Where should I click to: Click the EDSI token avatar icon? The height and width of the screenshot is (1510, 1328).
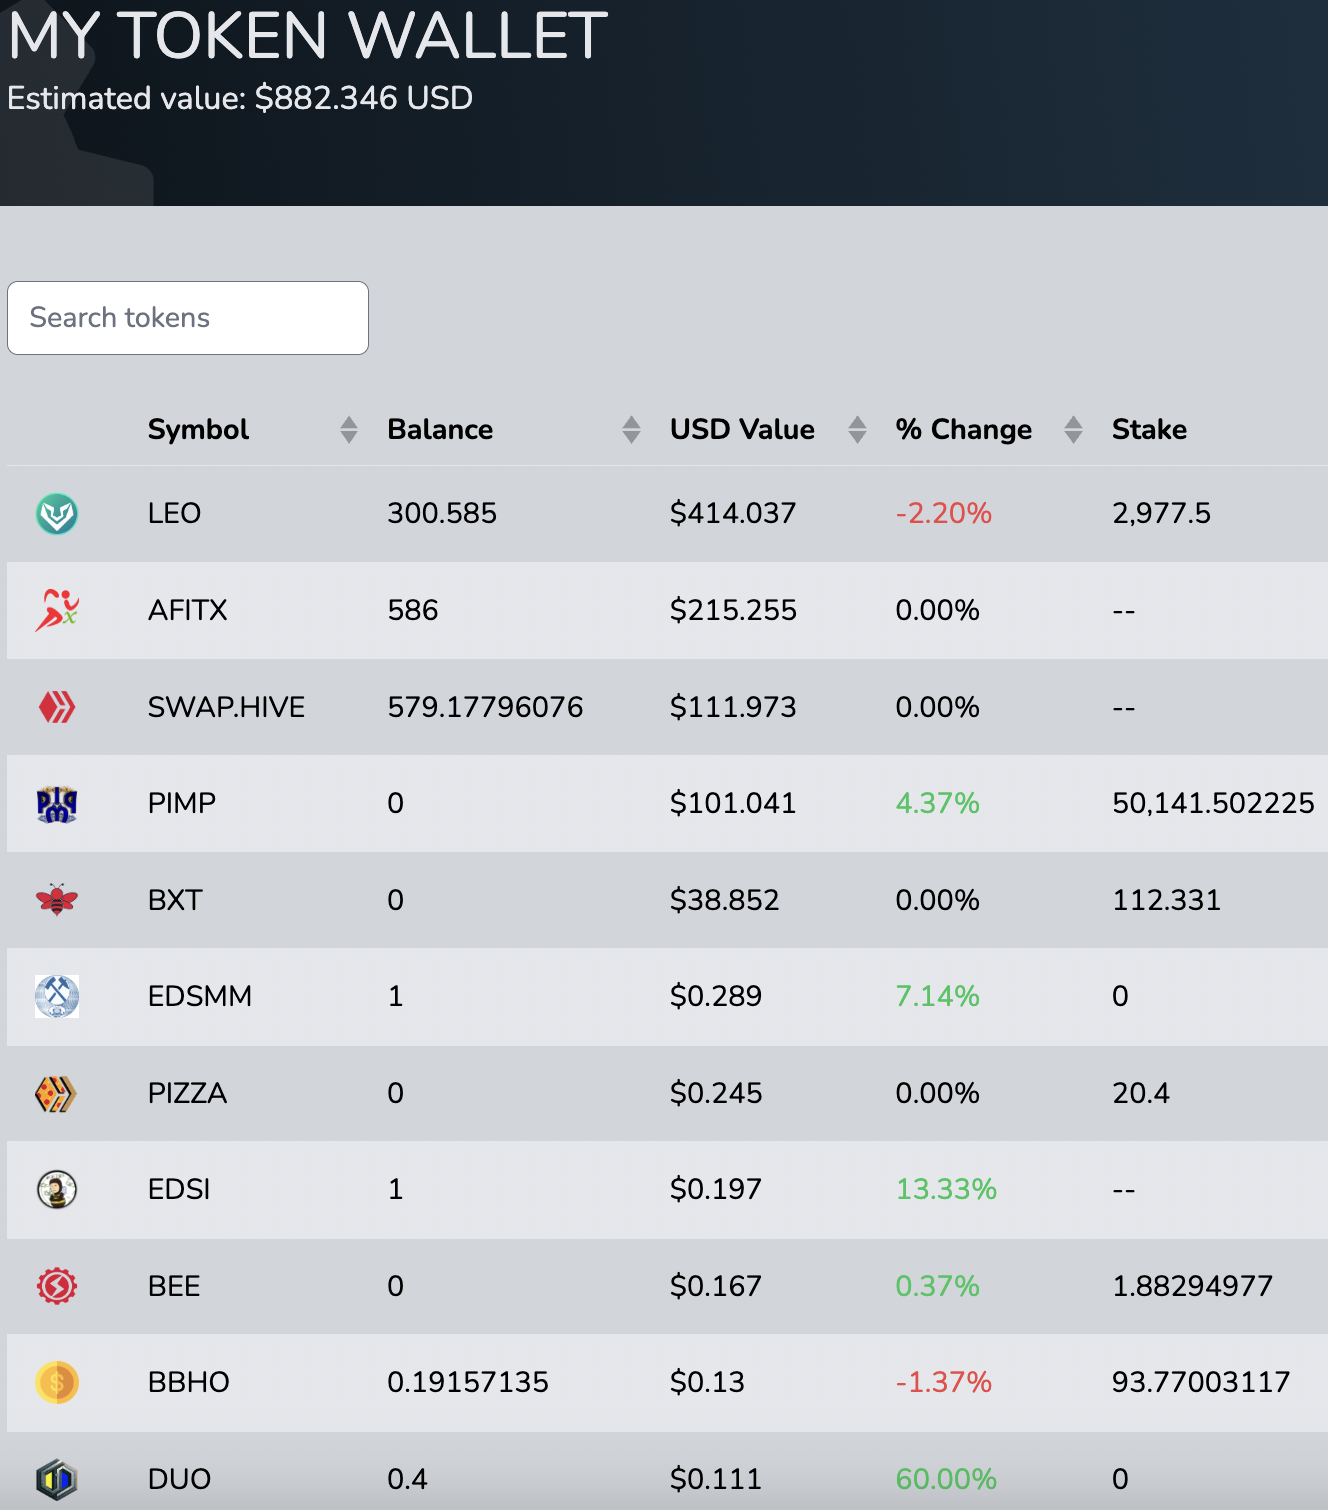pyautogui.click(x=57, y=1190)
